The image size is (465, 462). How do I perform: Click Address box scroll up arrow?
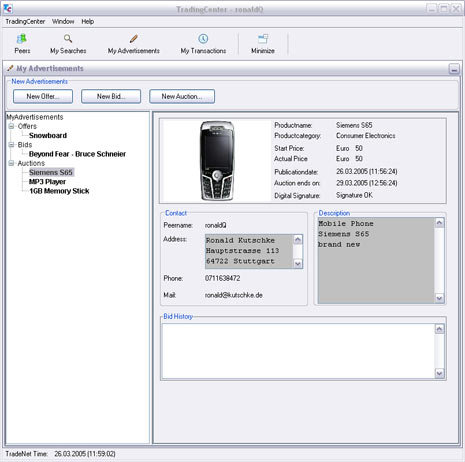point(298,239)
